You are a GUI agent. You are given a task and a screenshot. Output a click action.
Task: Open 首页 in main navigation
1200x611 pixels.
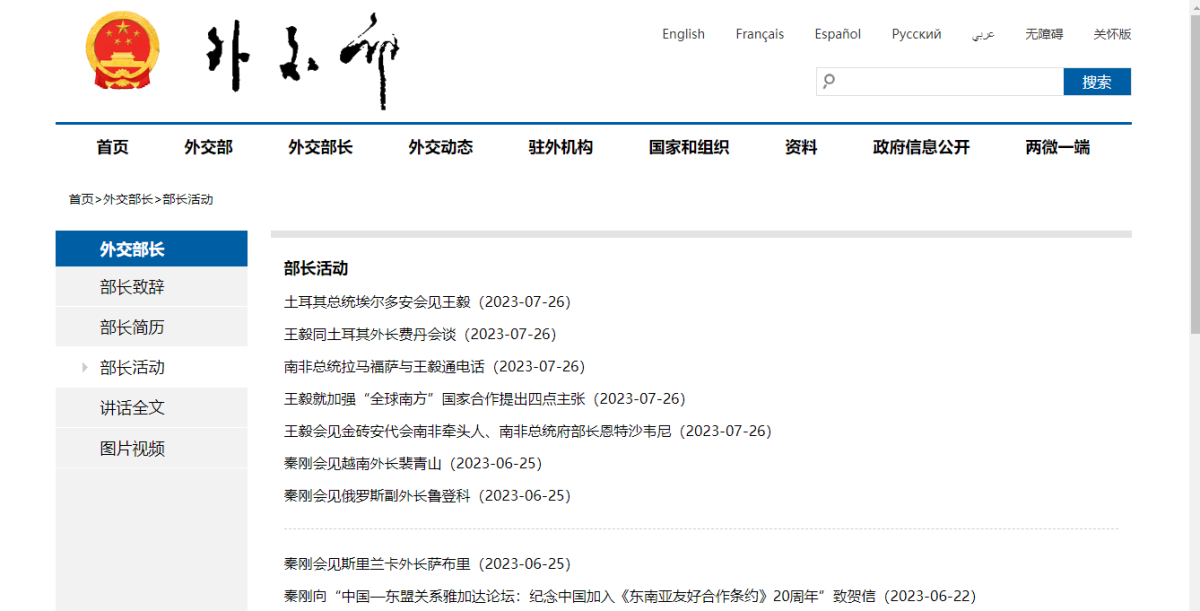tap(112, 147)
